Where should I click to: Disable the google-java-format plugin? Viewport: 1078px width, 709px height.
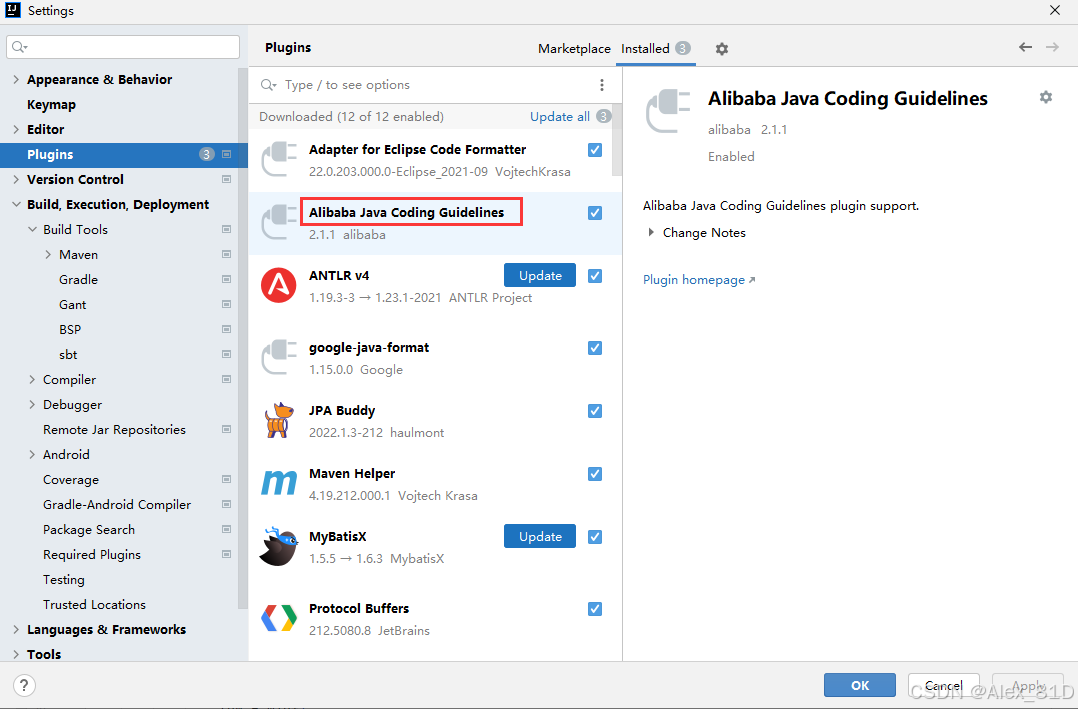(595, 348)
